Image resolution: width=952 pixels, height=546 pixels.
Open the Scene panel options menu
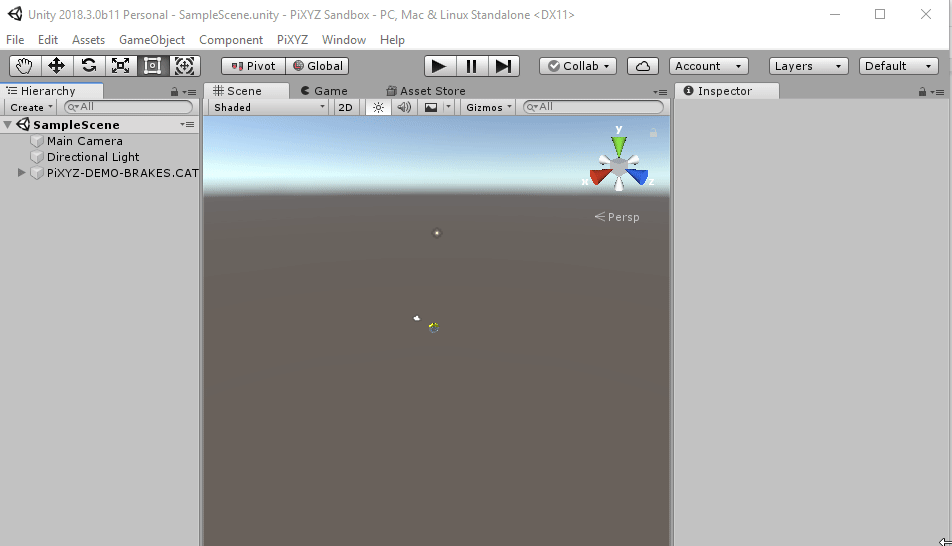tap(660, 92)
